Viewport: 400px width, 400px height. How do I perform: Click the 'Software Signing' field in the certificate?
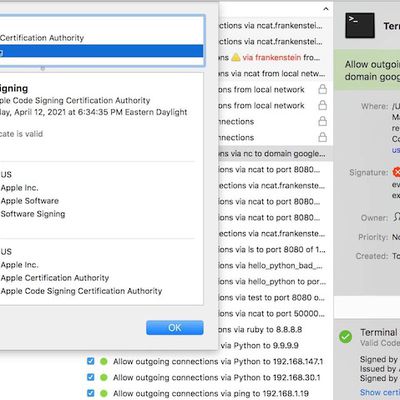pos(33,214)
